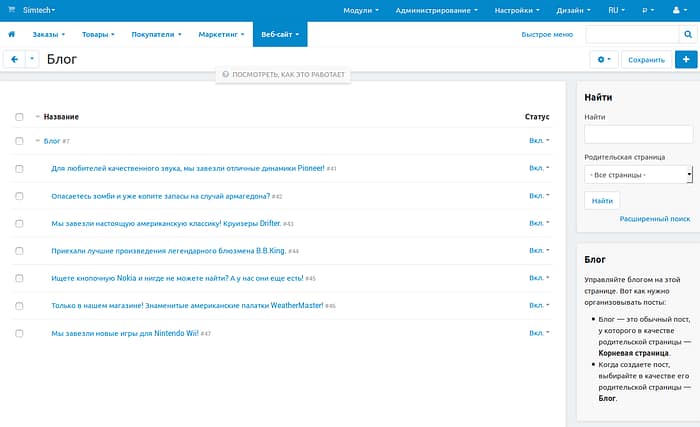Expand the RU language selector
The height and width of the screenshot is (427, 700).
pyautogui.click(x=617, y=9)
